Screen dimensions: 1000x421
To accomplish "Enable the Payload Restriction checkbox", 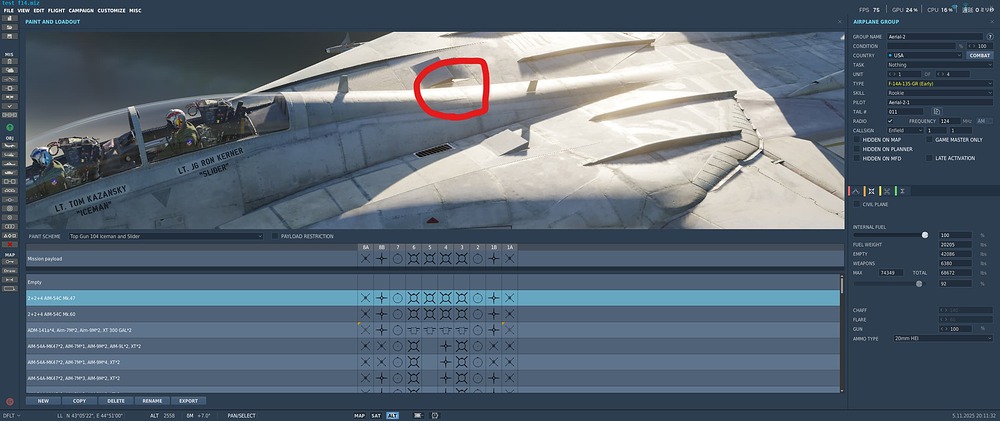I will coord(275,236).
